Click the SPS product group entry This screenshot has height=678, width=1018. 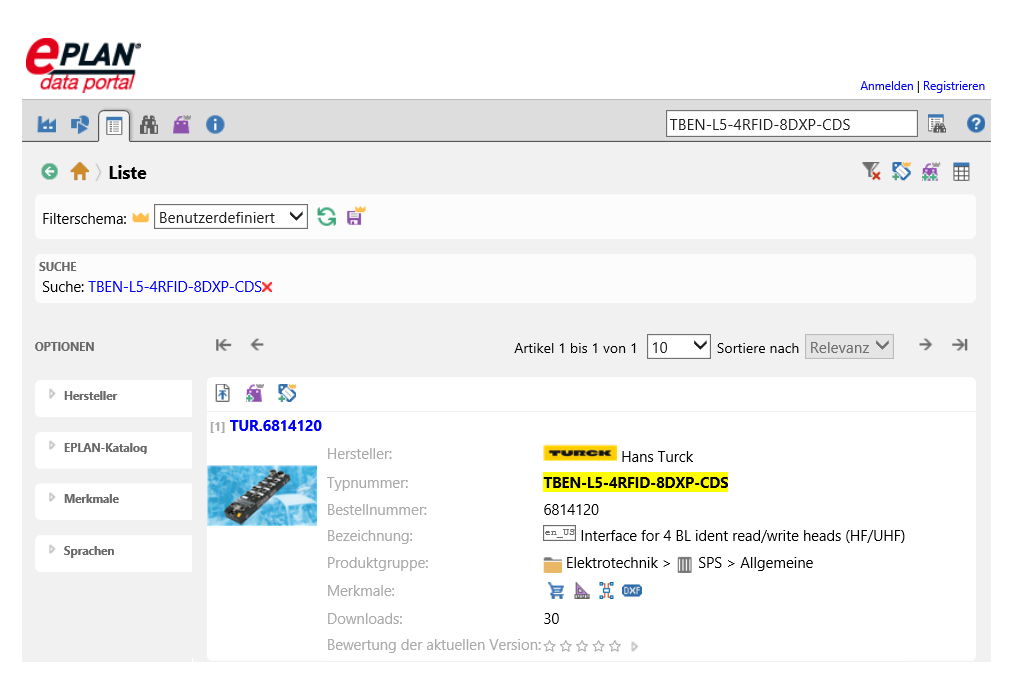[x=700, y=563]
